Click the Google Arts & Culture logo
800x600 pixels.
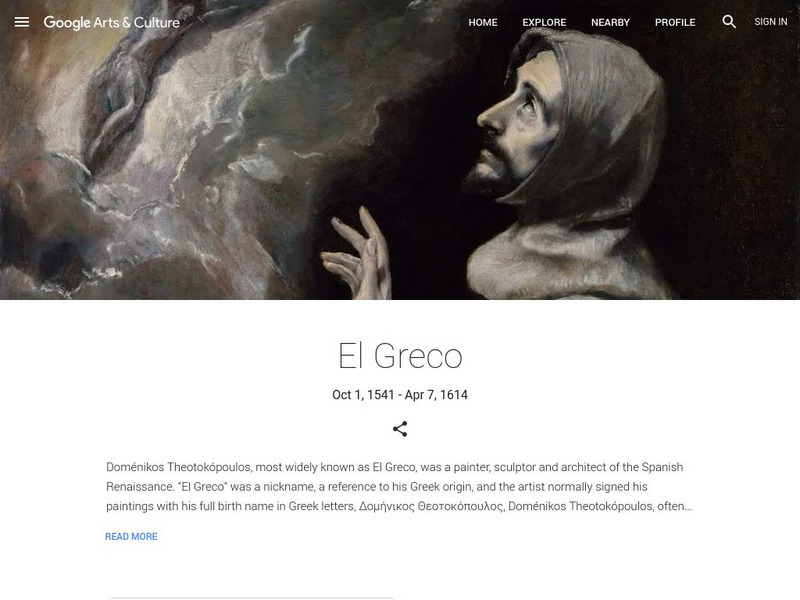(x=112, y=22)
